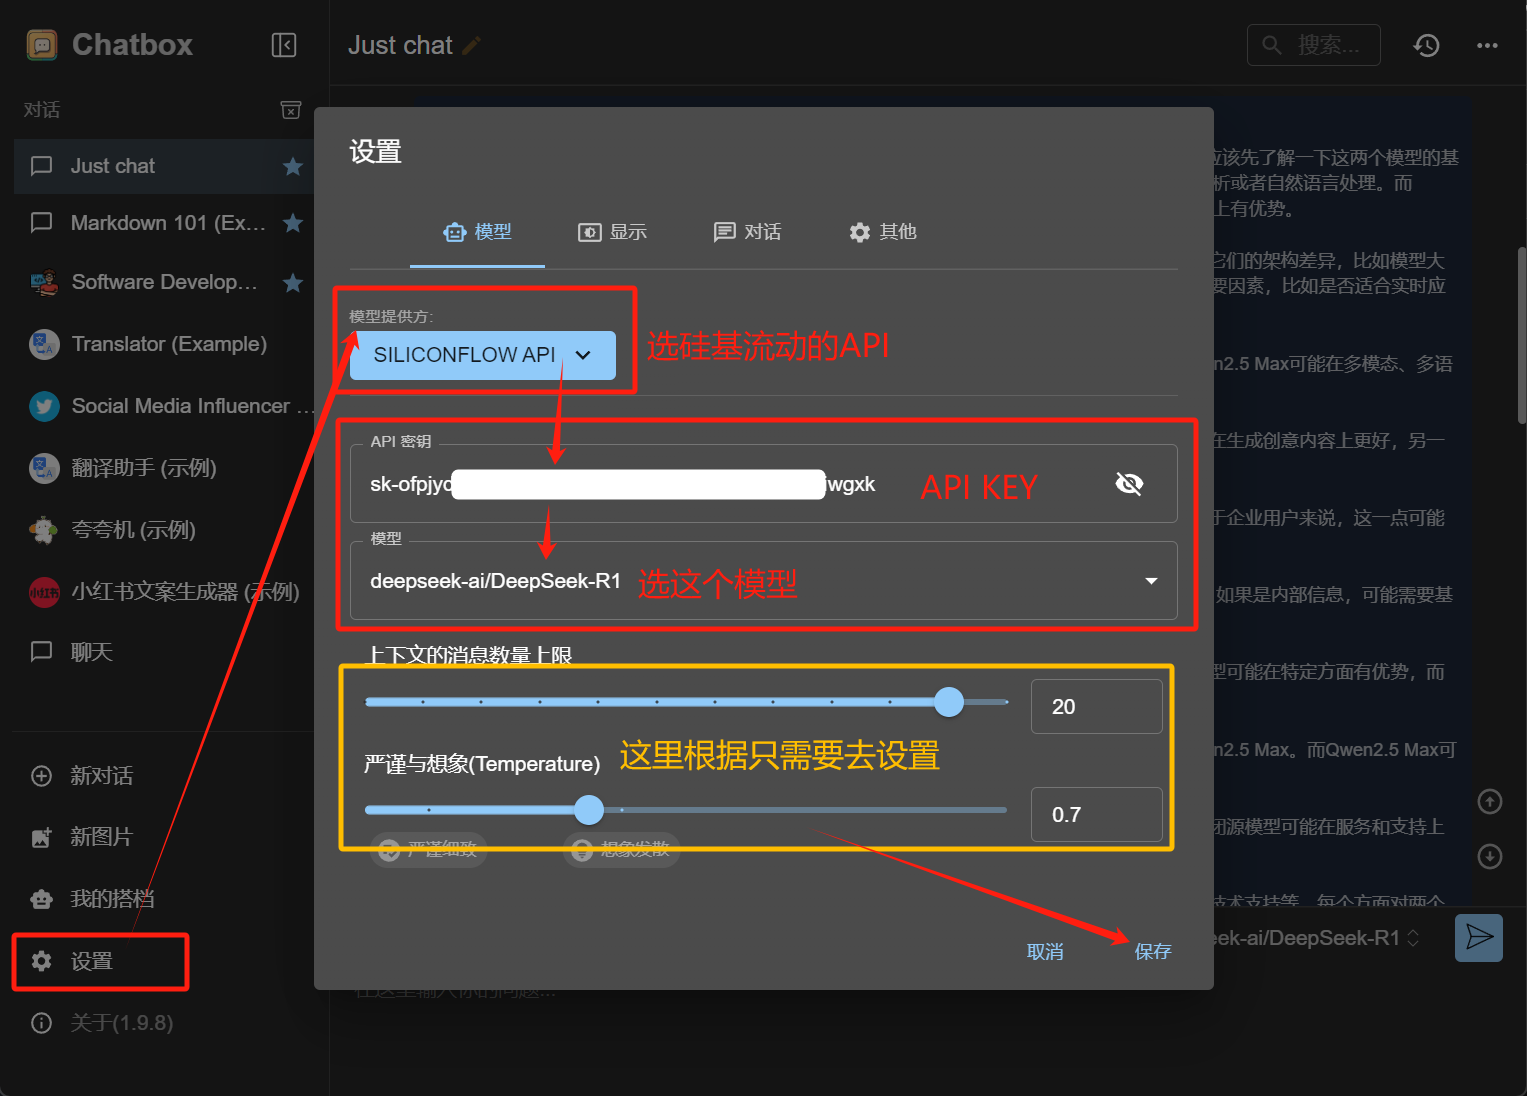Open the chat history clock icon

[x=1426, y=45]
